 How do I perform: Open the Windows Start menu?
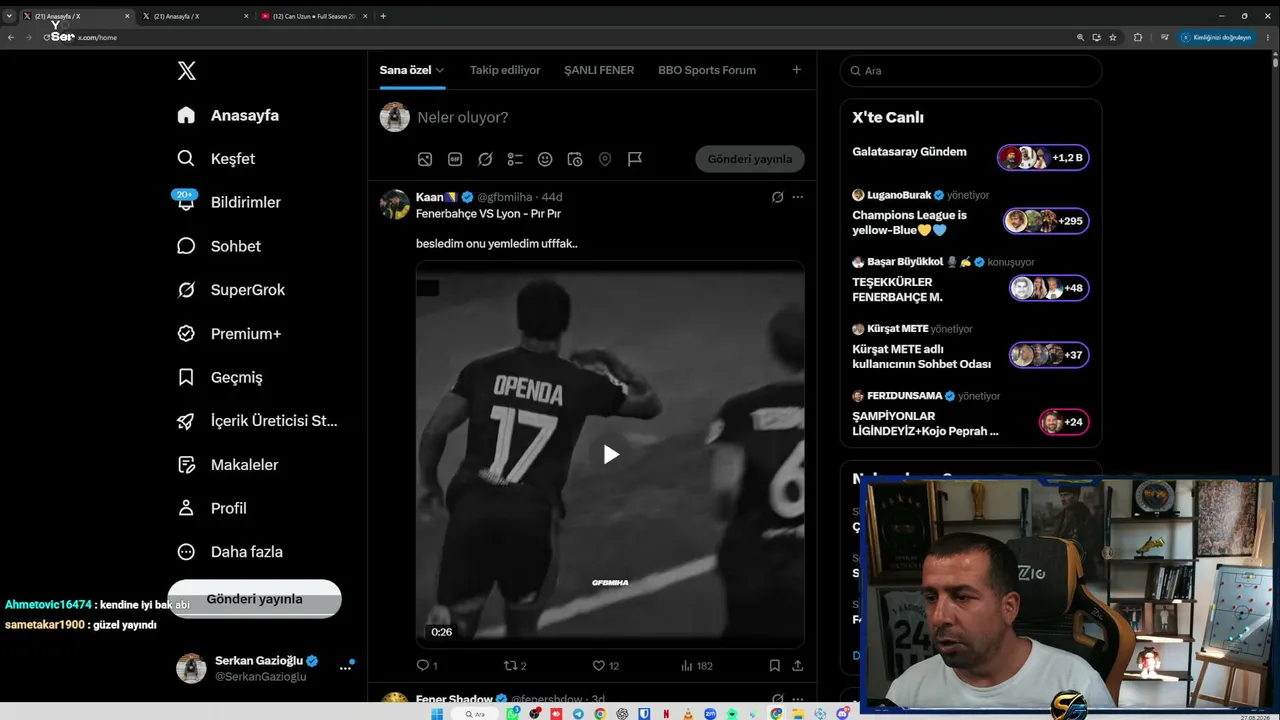[437, 714]
